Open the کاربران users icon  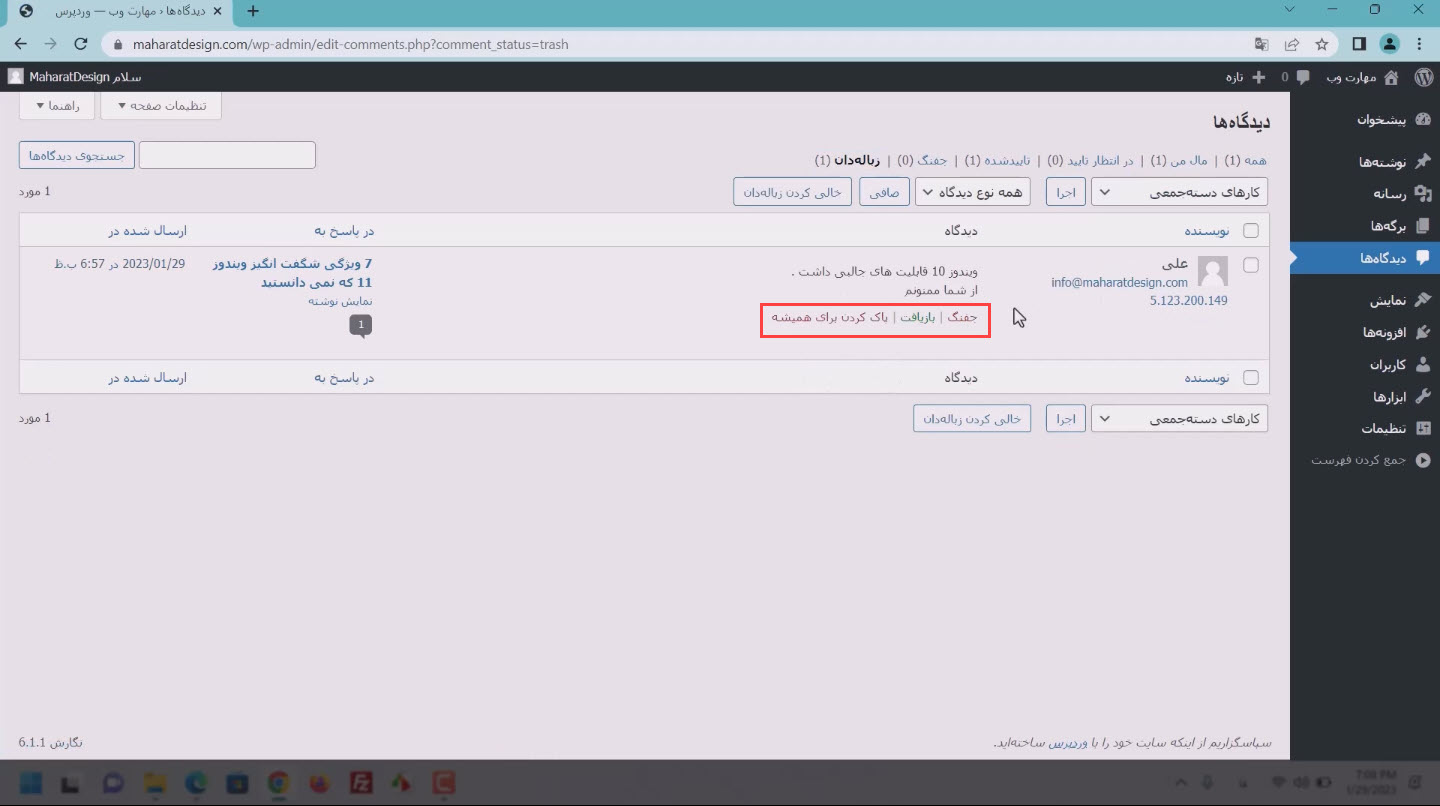[1423, 364]
